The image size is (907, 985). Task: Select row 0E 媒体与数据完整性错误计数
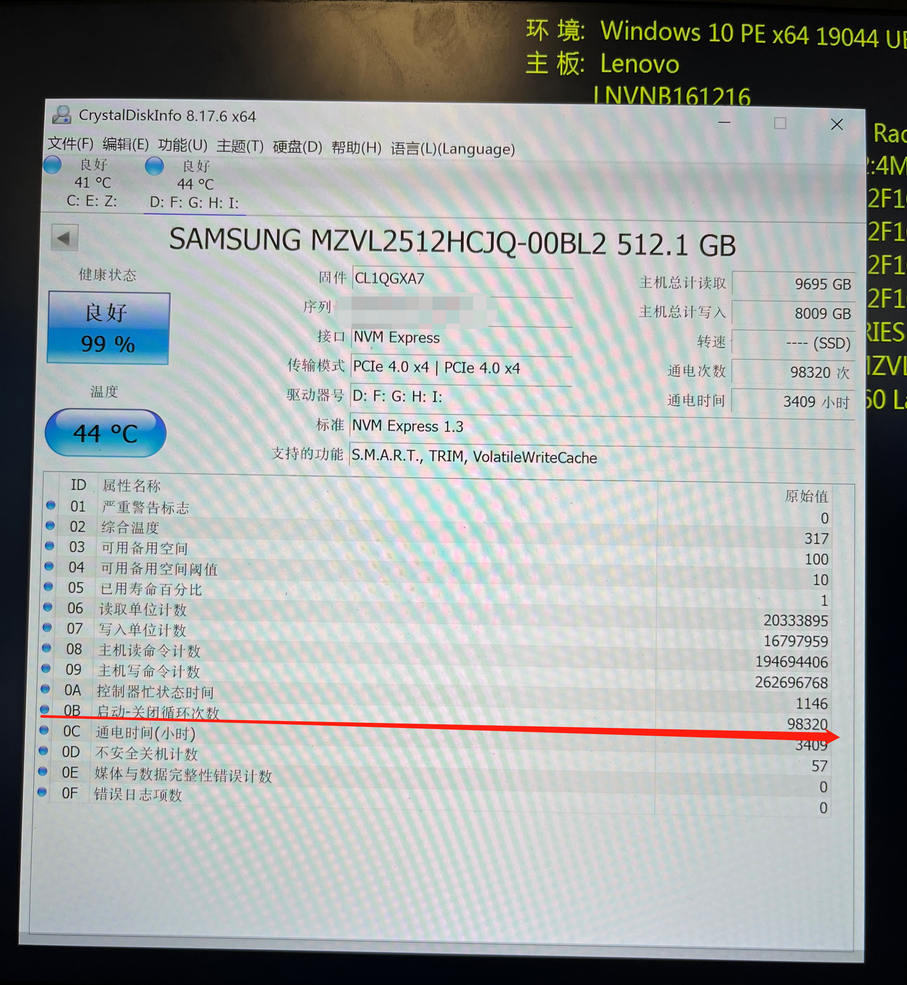click(434, 780)
